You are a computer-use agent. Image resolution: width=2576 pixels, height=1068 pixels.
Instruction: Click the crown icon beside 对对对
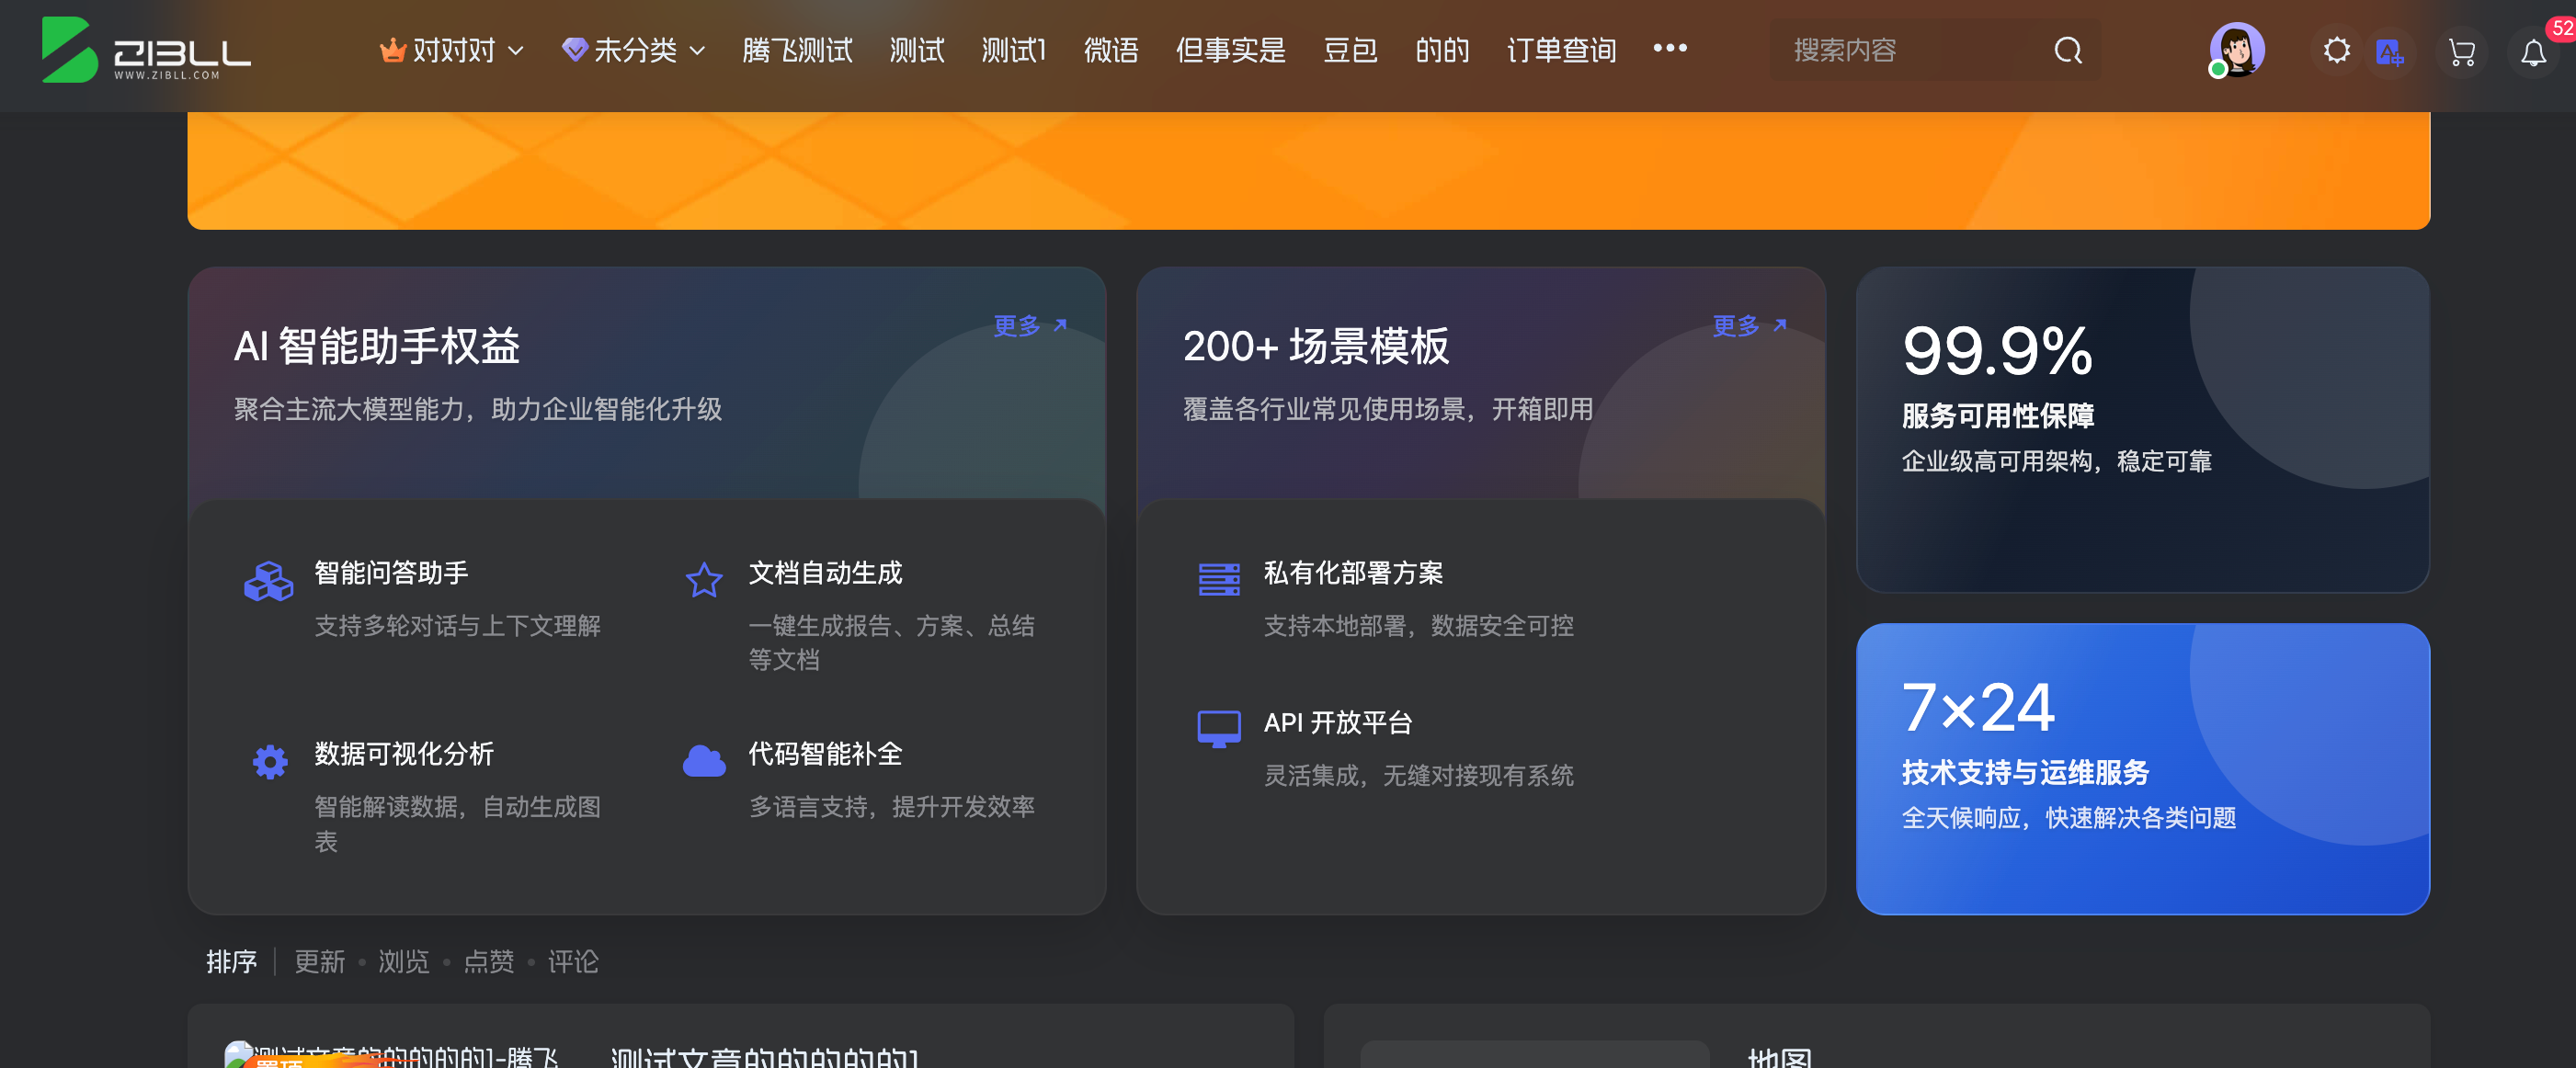point(392,49)
